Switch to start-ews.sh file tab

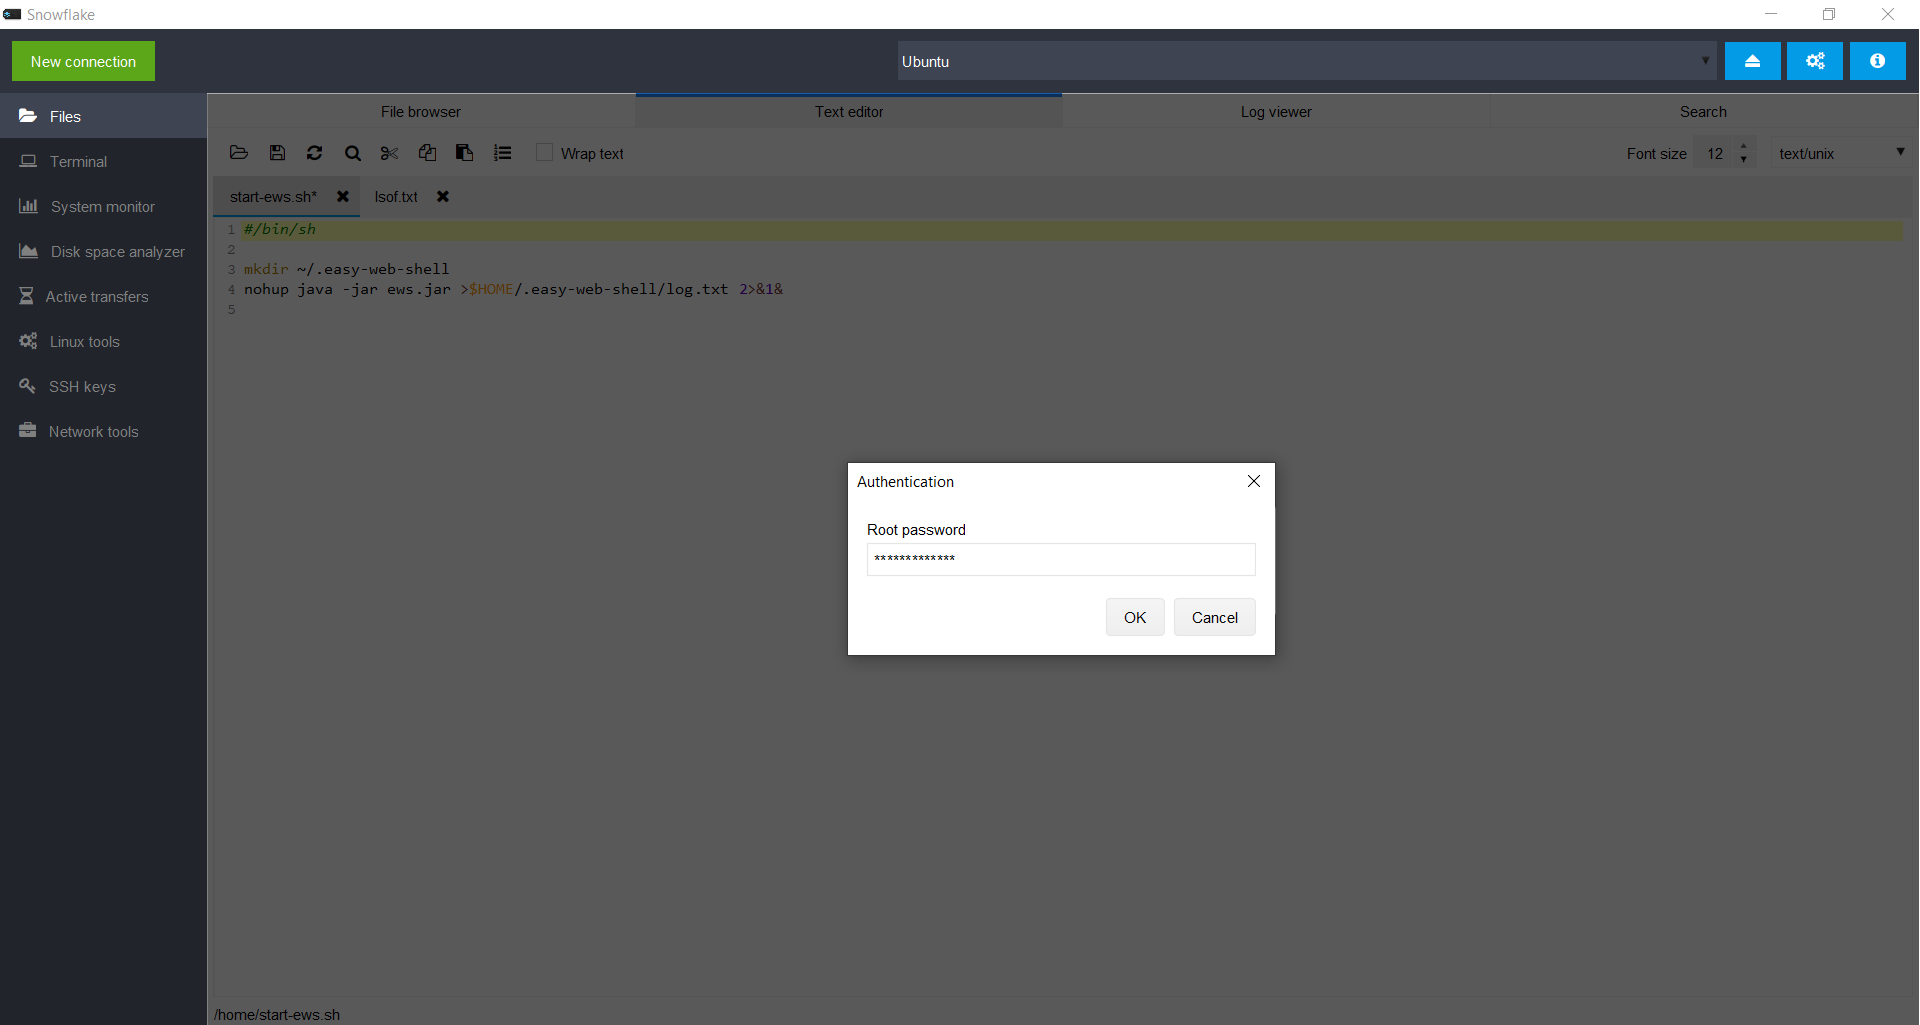coord(273,197)
